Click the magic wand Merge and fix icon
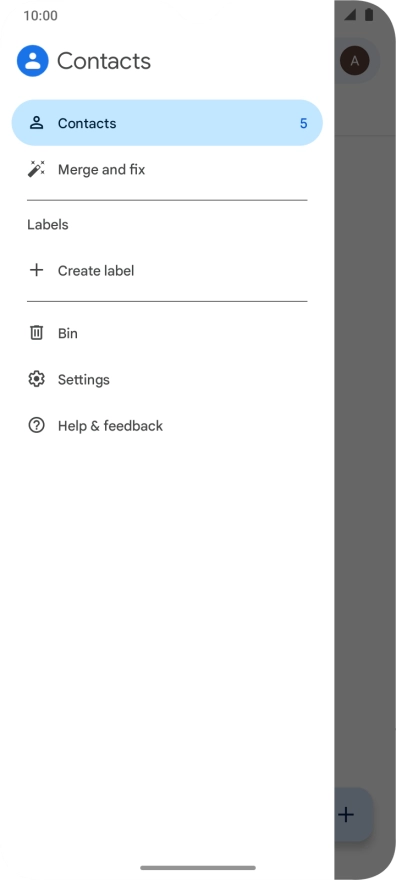Image resolution: width=396 pixels, height=880 pixels. (36, 169)
